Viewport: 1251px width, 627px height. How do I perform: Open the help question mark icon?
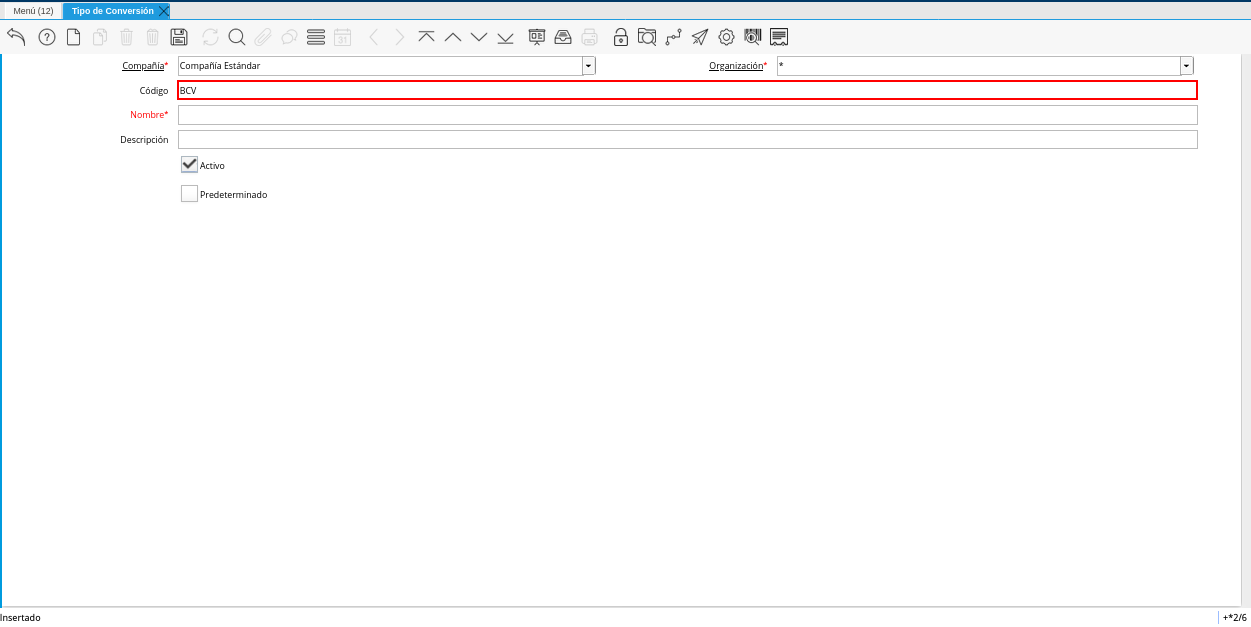point(47,37)
